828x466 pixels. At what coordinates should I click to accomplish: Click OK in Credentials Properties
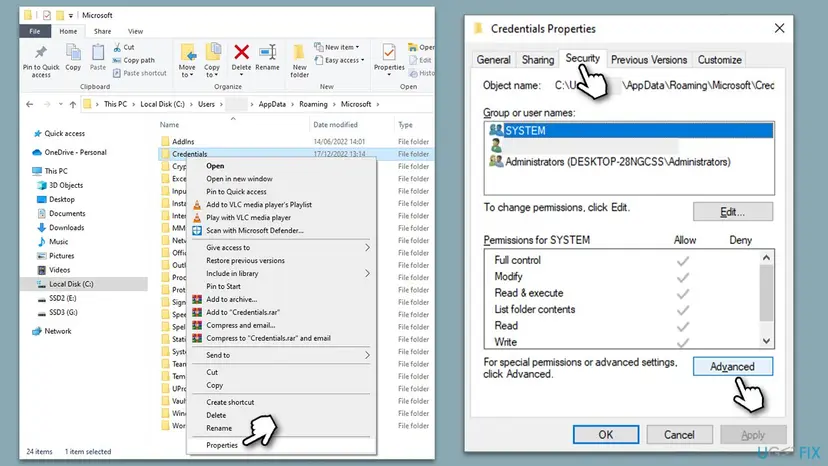click(x=606, y=435)
